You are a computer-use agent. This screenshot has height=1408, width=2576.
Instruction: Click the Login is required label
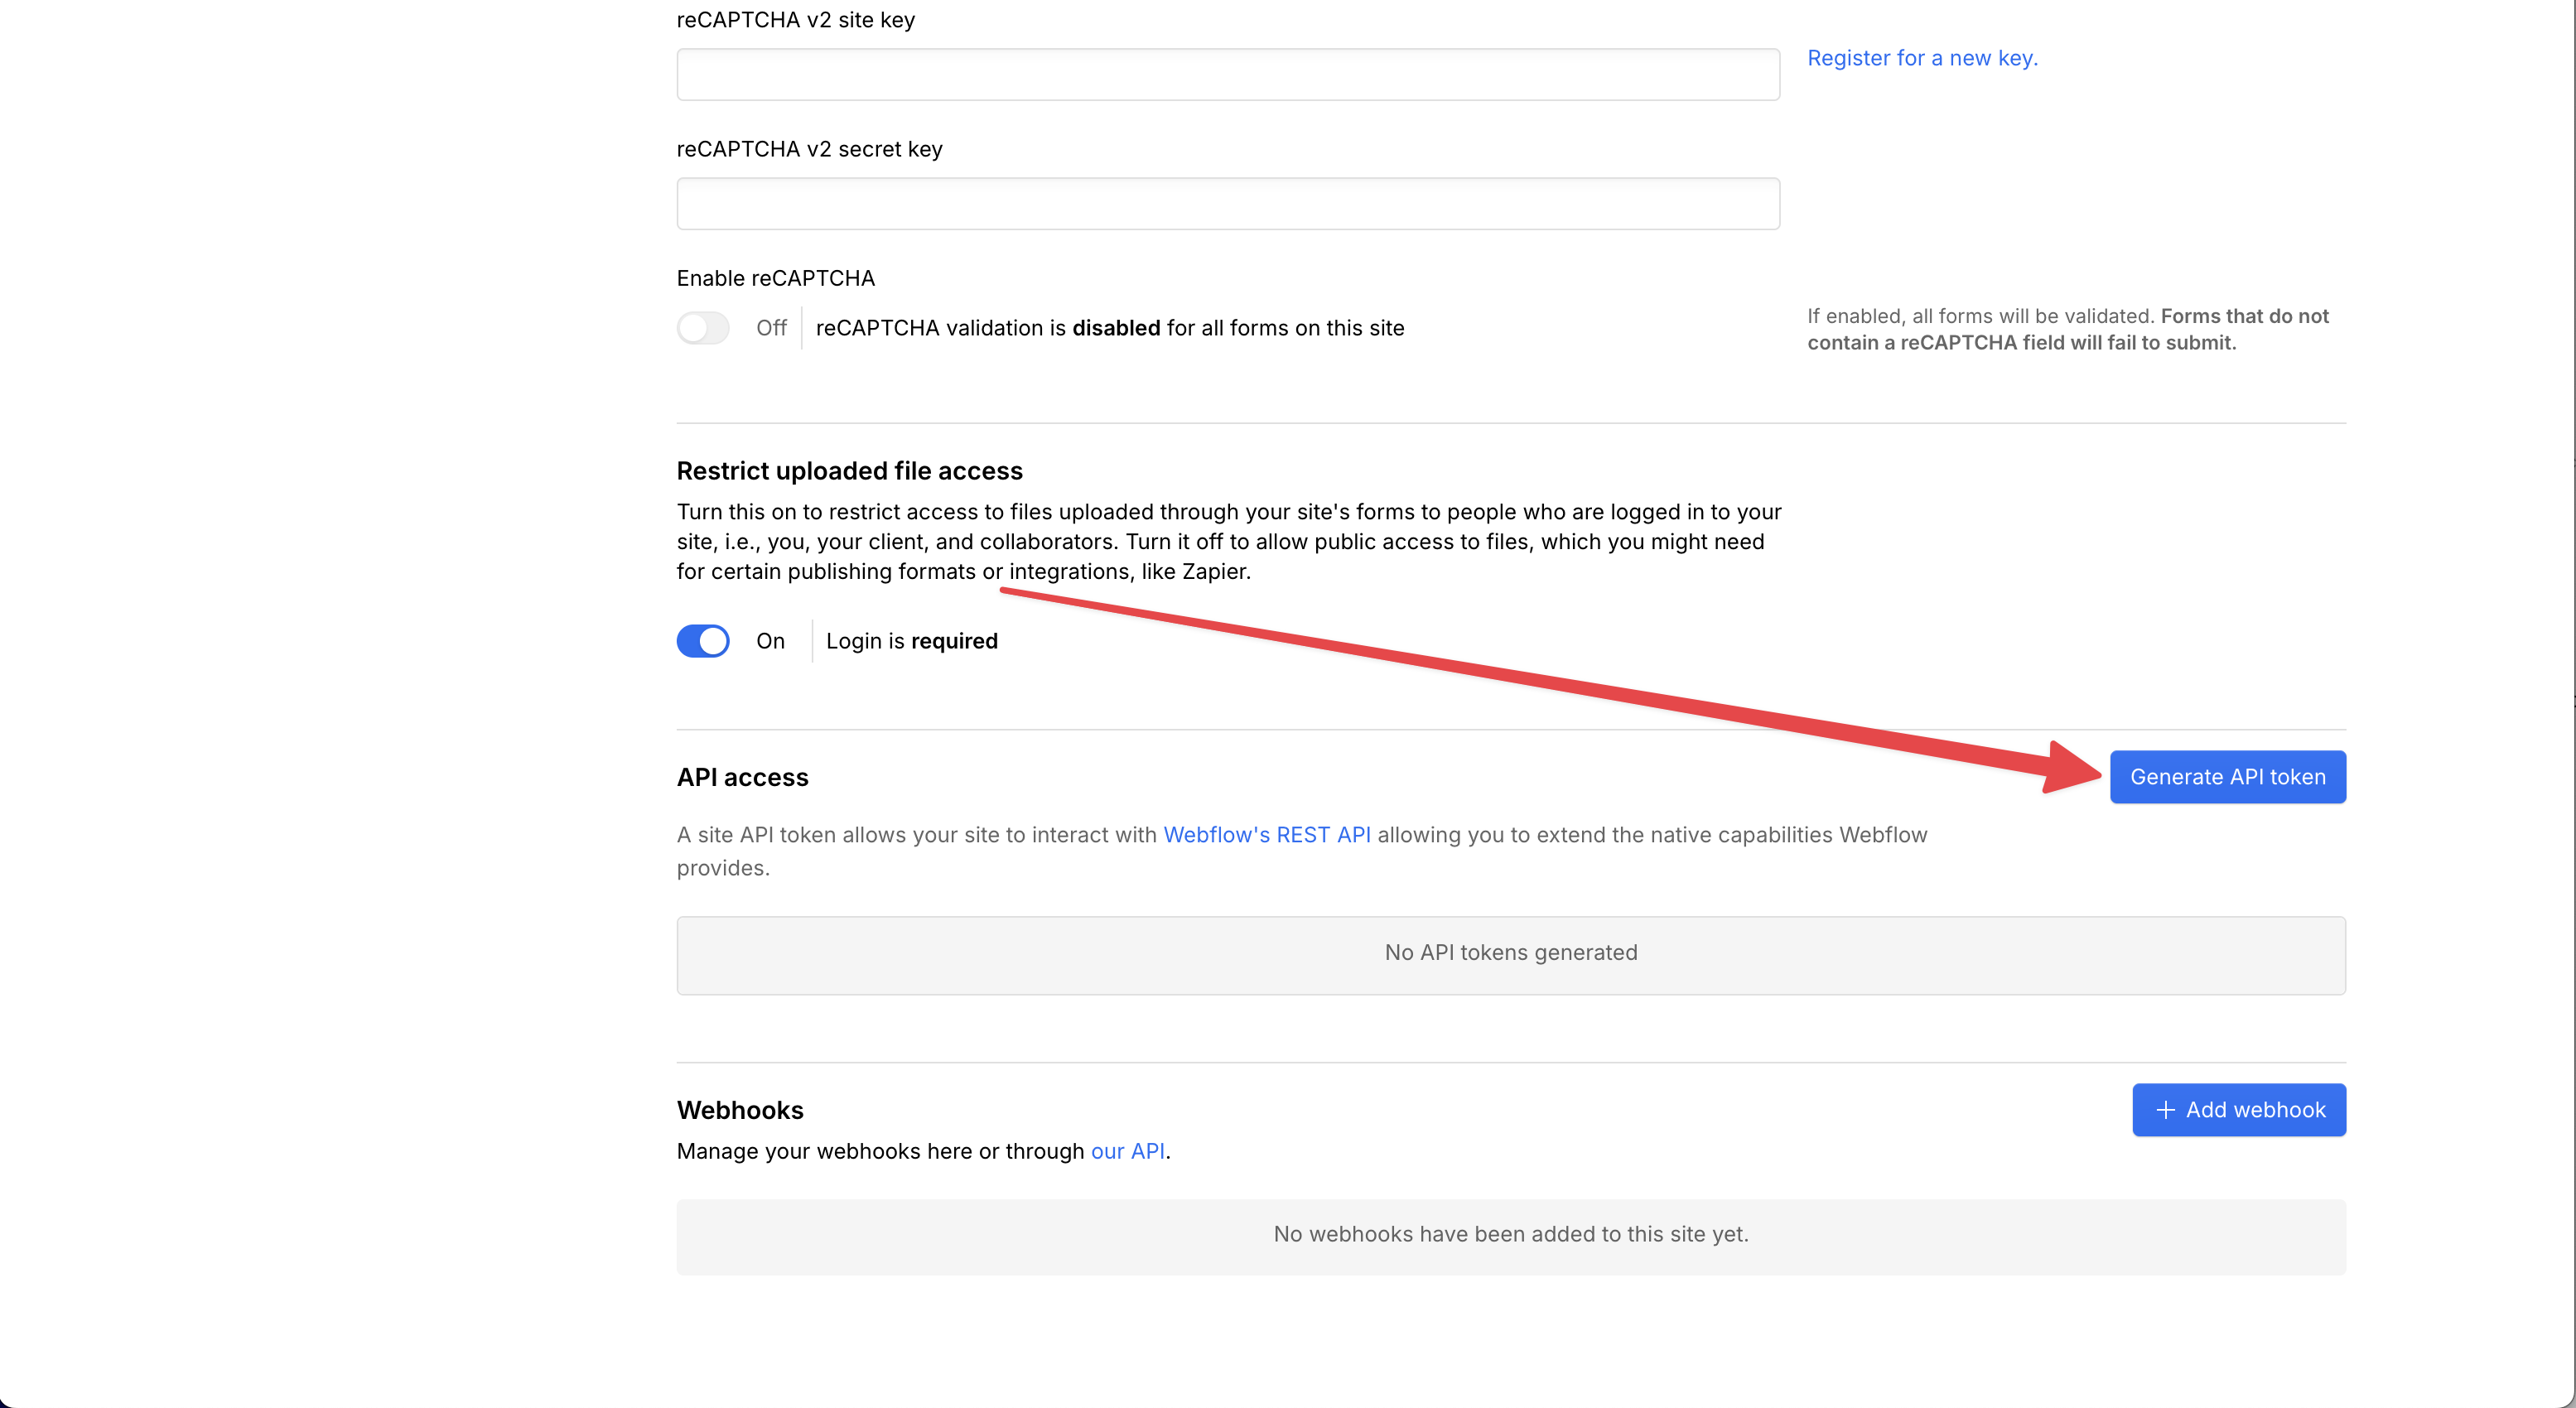point(912,641)
